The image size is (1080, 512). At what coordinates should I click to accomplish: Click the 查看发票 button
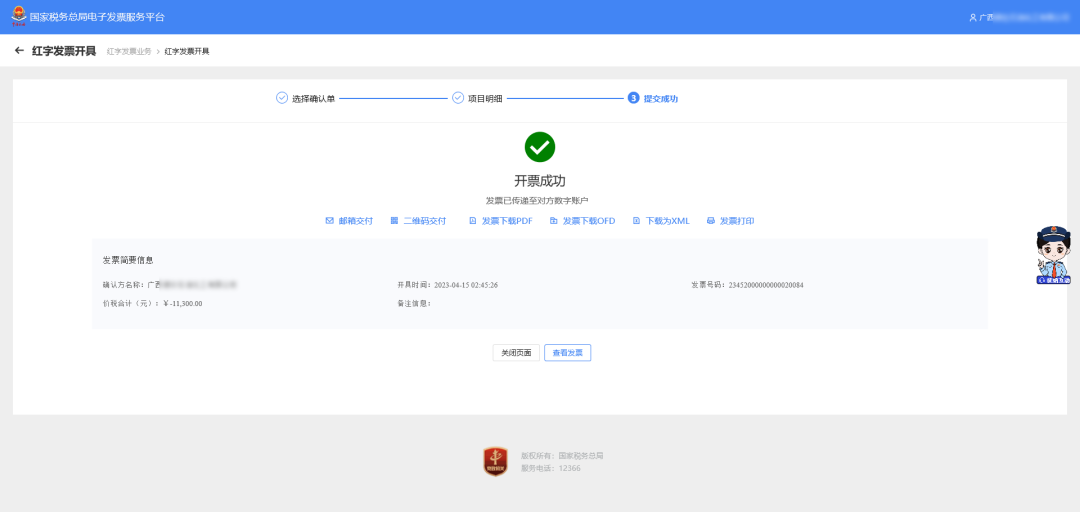(x=568, y=352)
